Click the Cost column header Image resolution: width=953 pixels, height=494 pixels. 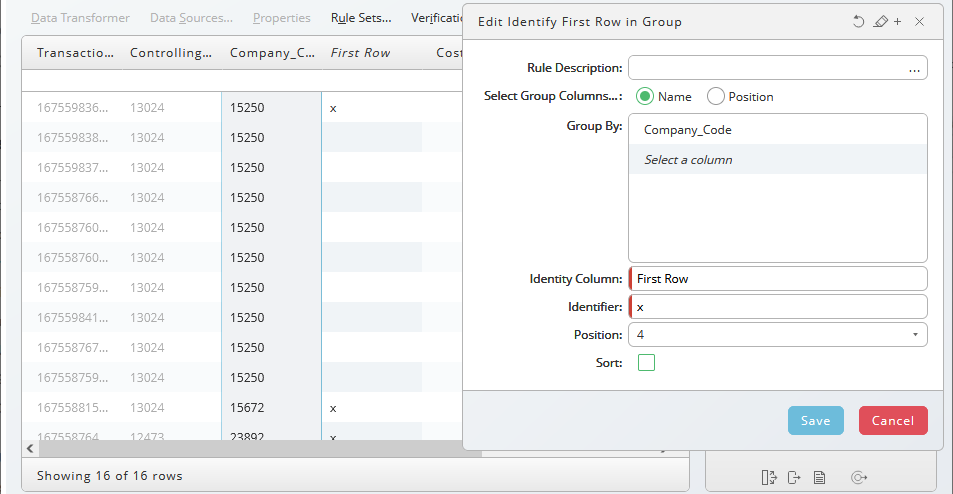click(x=449, y=53)
